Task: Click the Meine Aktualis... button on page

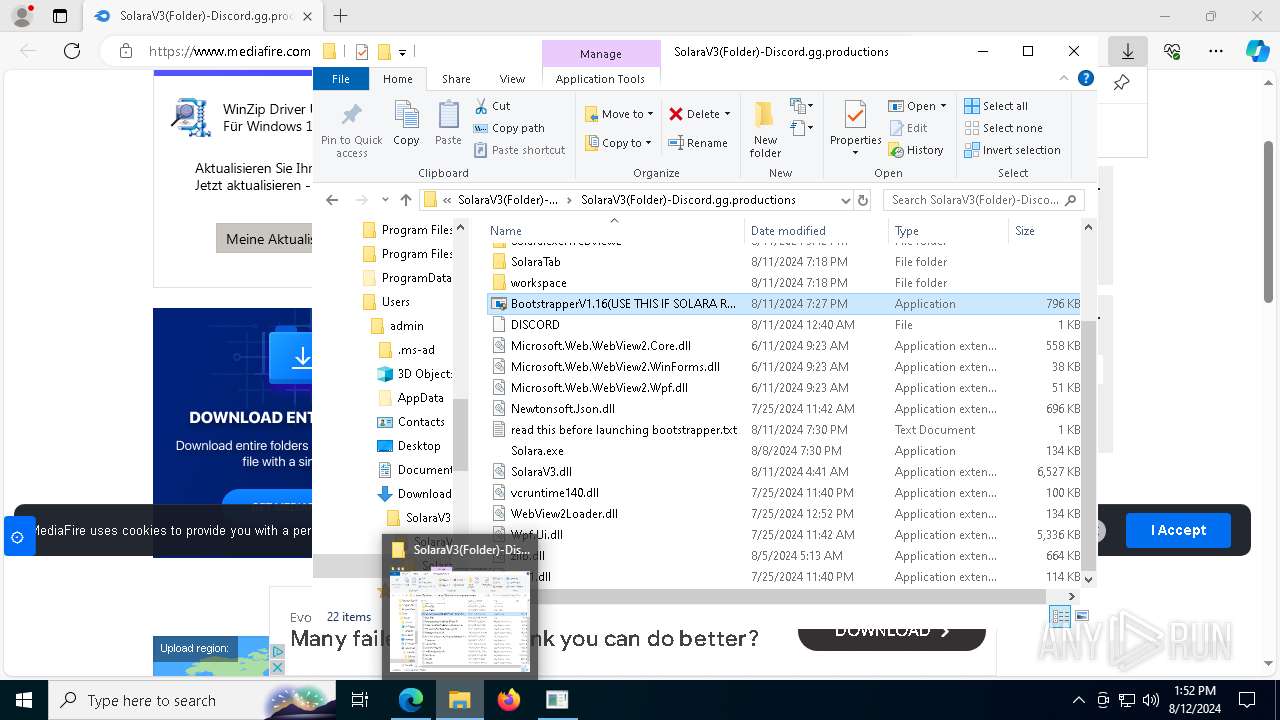Action: click(x=265, y=239)
